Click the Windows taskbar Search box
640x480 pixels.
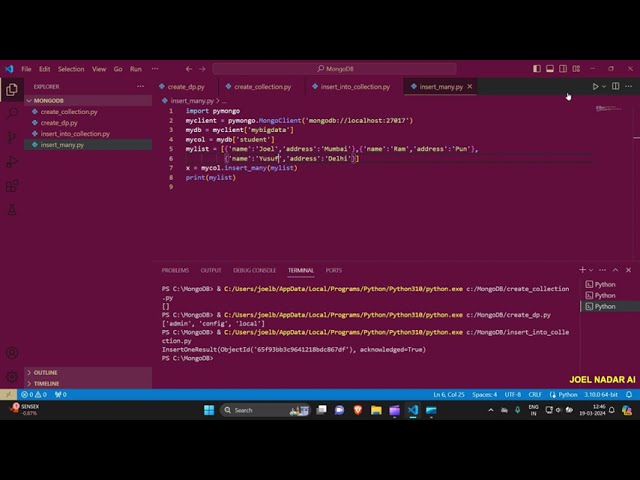pyautogui.click(x=265, y=410)
